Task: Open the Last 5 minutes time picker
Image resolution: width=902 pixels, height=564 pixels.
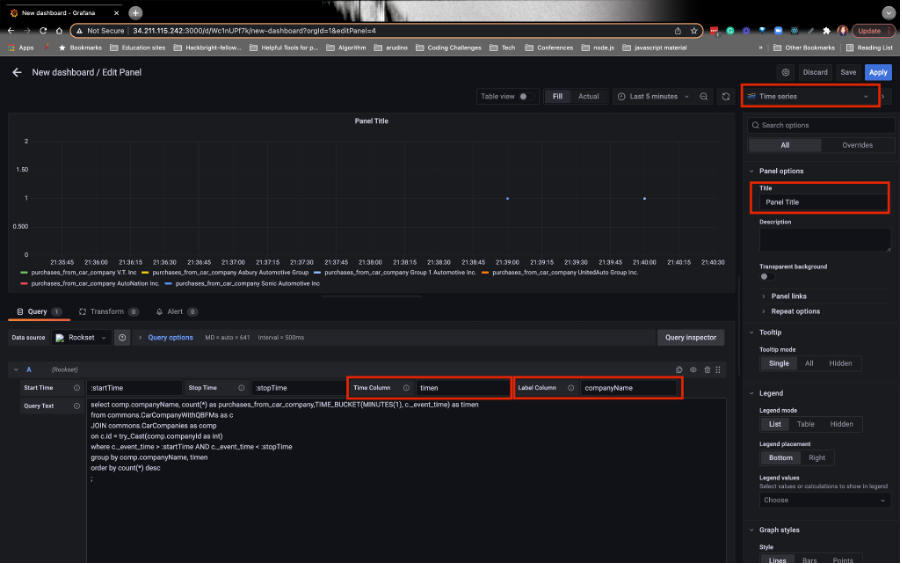Action: (x=653, y=97)
